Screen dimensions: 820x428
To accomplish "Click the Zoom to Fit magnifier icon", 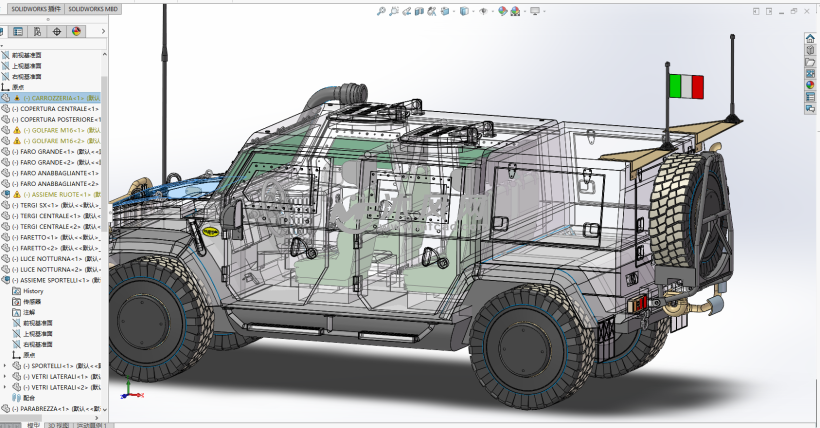I will (x=381, y=11).
